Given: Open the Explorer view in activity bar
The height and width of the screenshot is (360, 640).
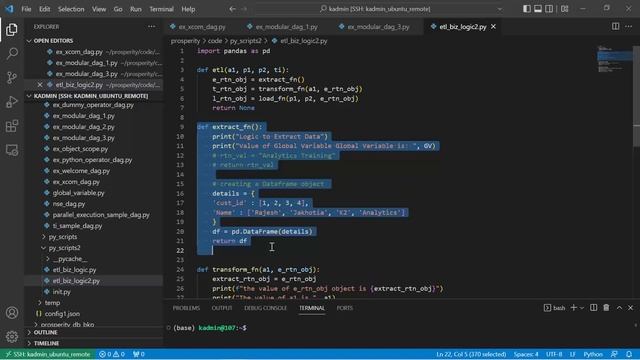Looking at the screenshot, I should pos(12,29).
